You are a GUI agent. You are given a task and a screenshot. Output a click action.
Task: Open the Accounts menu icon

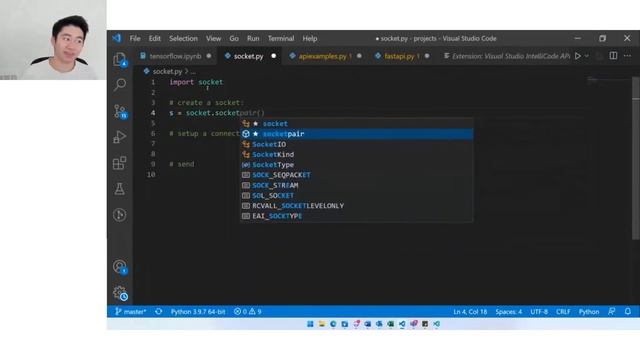click(x=120, y=267)
